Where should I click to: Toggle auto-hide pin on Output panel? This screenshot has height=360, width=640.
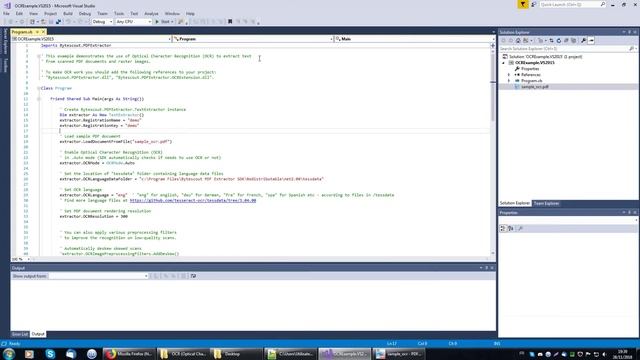(x=487, y=268)
